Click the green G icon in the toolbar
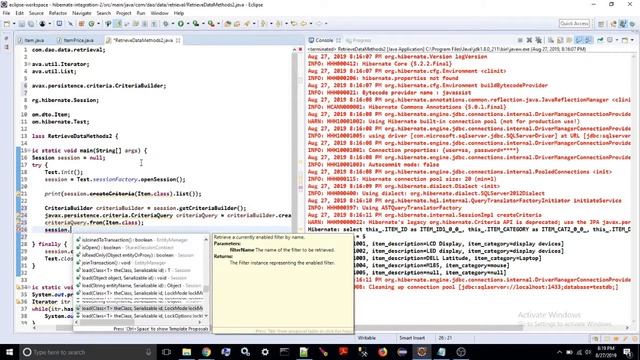Viewport: 640px width, 360px height. click(x=91, y=24)
